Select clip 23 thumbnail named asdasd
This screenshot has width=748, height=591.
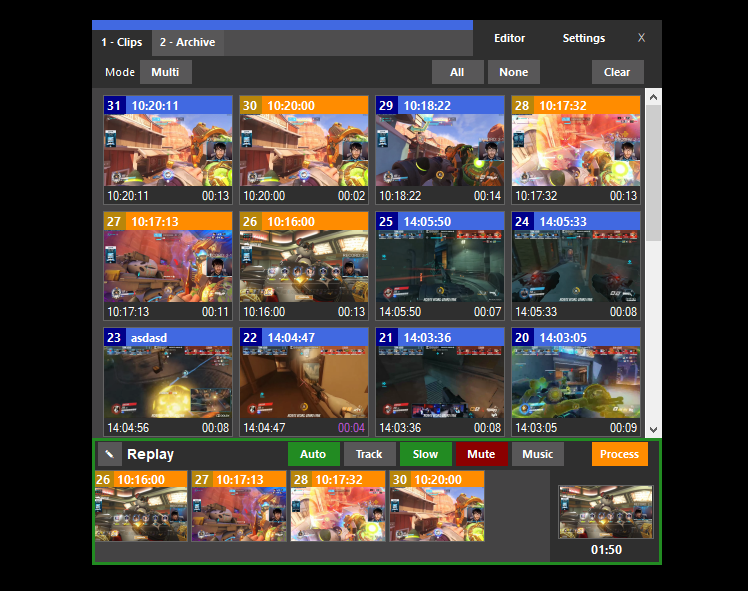[x=168, y=382]
